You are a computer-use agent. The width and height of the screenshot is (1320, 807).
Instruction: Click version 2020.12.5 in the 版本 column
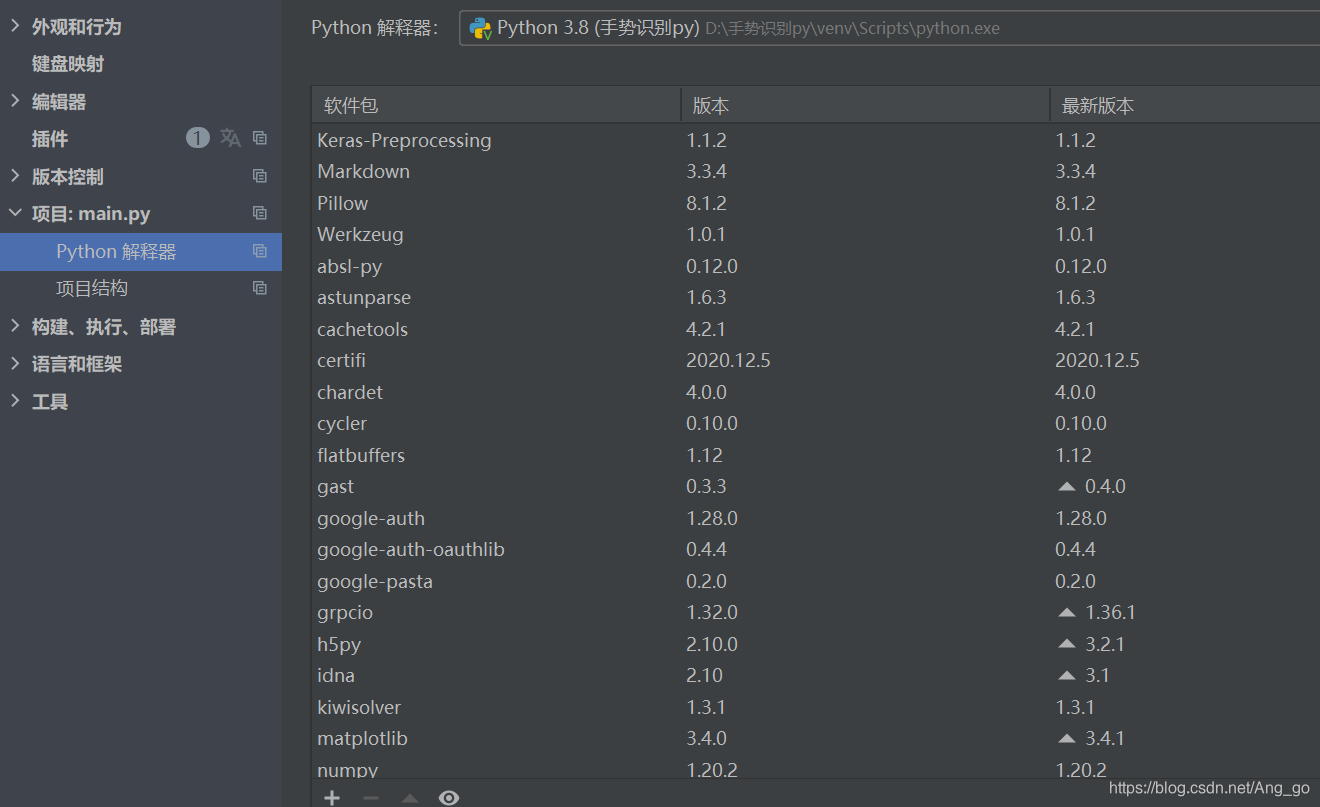pyautogui.click(x=728, y=360)
